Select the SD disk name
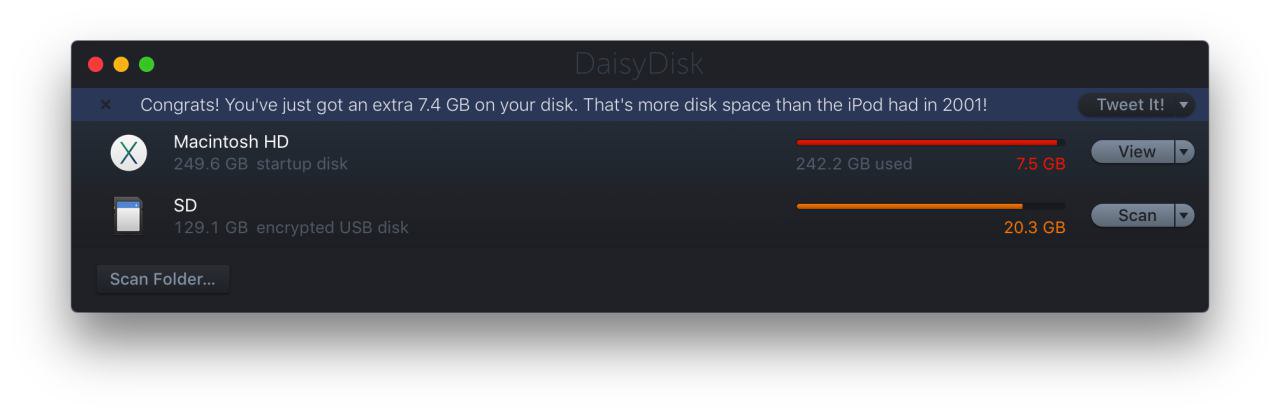The height and width of the screenshot is (414, 1280). click(x=185, y=205)
